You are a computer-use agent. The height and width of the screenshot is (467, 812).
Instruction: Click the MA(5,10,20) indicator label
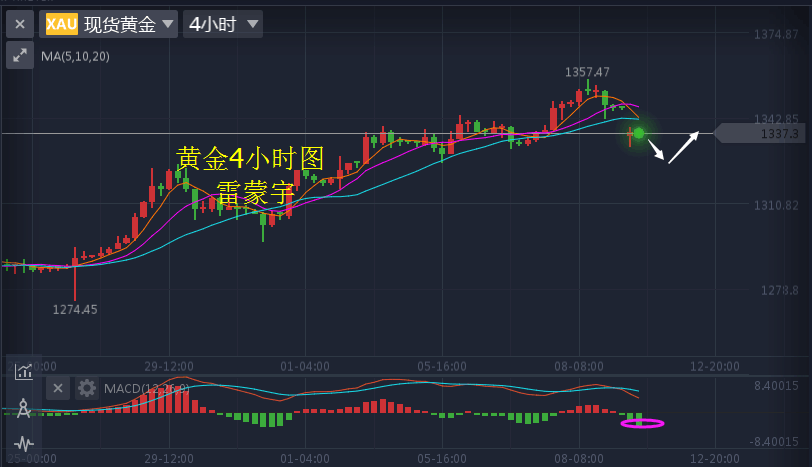75,57
